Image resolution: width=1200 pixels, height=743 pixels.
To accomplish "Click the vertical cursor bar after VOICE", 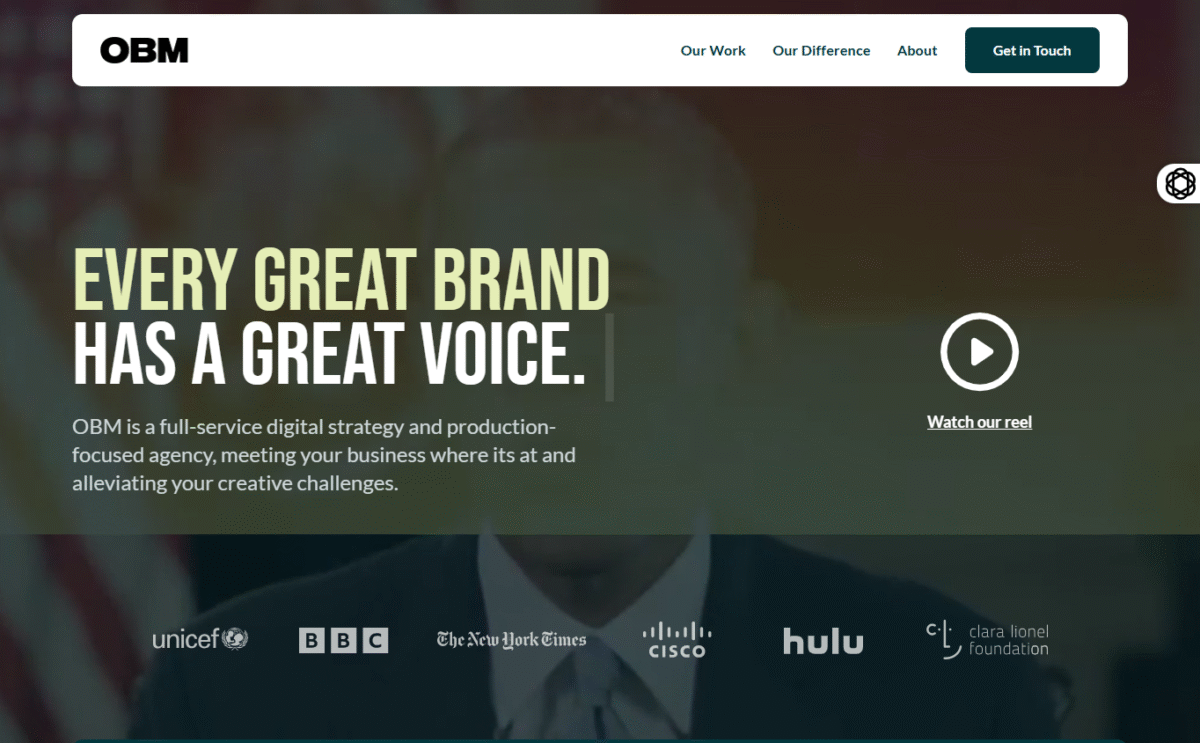I will coord(610,357).
